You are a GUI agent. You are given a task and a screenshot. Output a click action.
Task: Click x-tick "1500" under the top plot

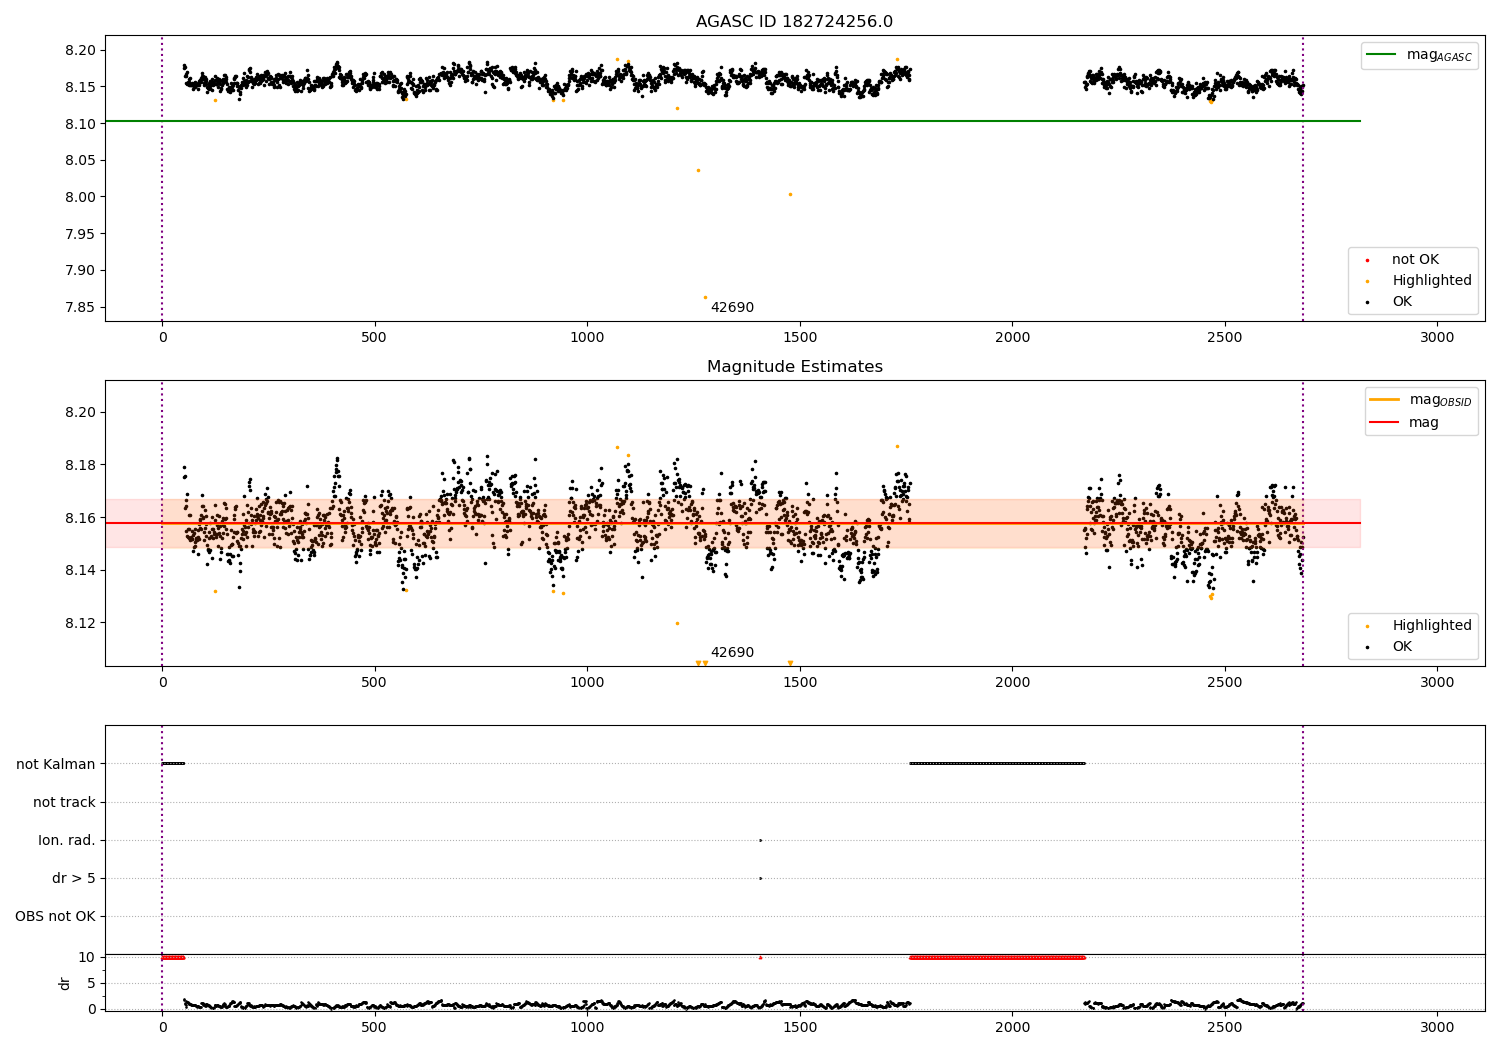pyautogui.click(x=800, y=338)
